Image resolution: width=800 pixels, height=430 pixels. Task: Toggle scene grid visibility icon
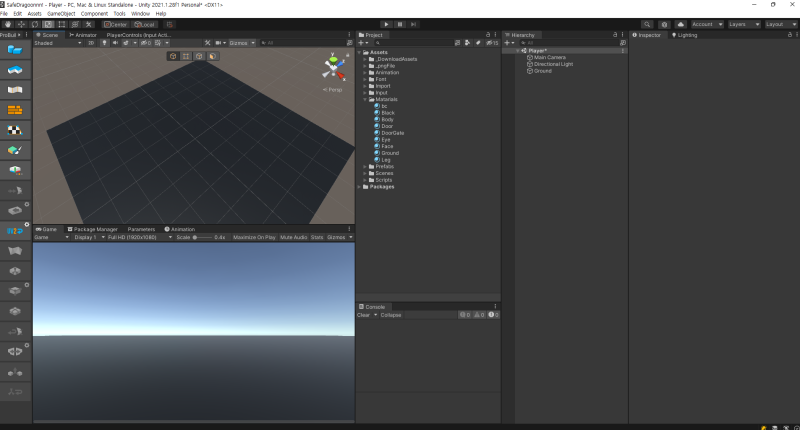click(x=158, y=43)
